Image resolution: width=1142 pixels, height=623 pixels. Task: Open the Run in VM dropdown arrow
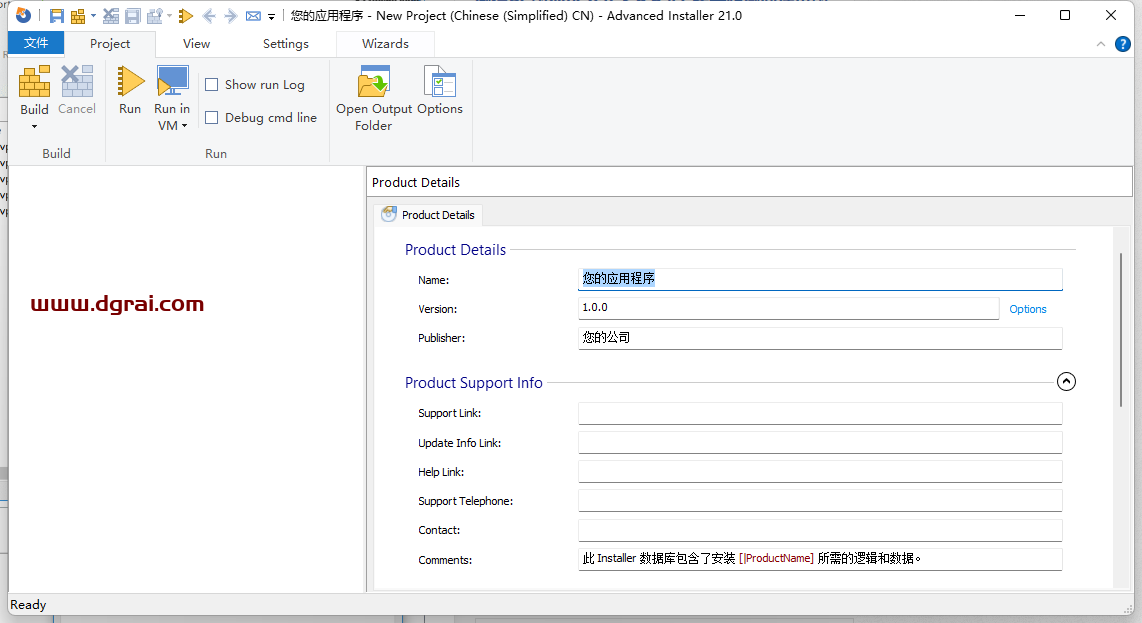tap(184, 126)
